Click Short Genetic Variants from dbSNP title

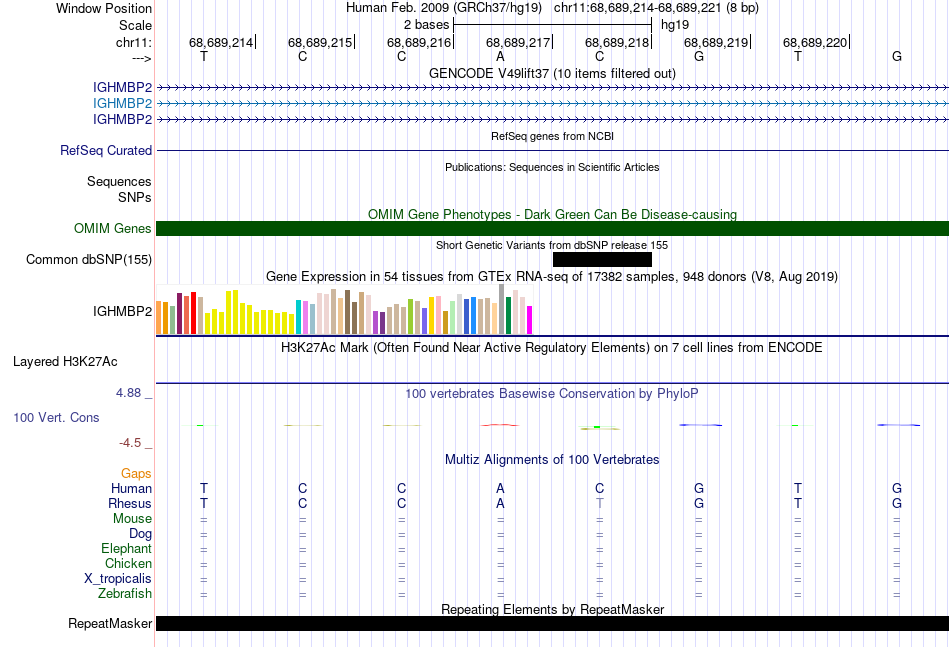tap(553, 245)
